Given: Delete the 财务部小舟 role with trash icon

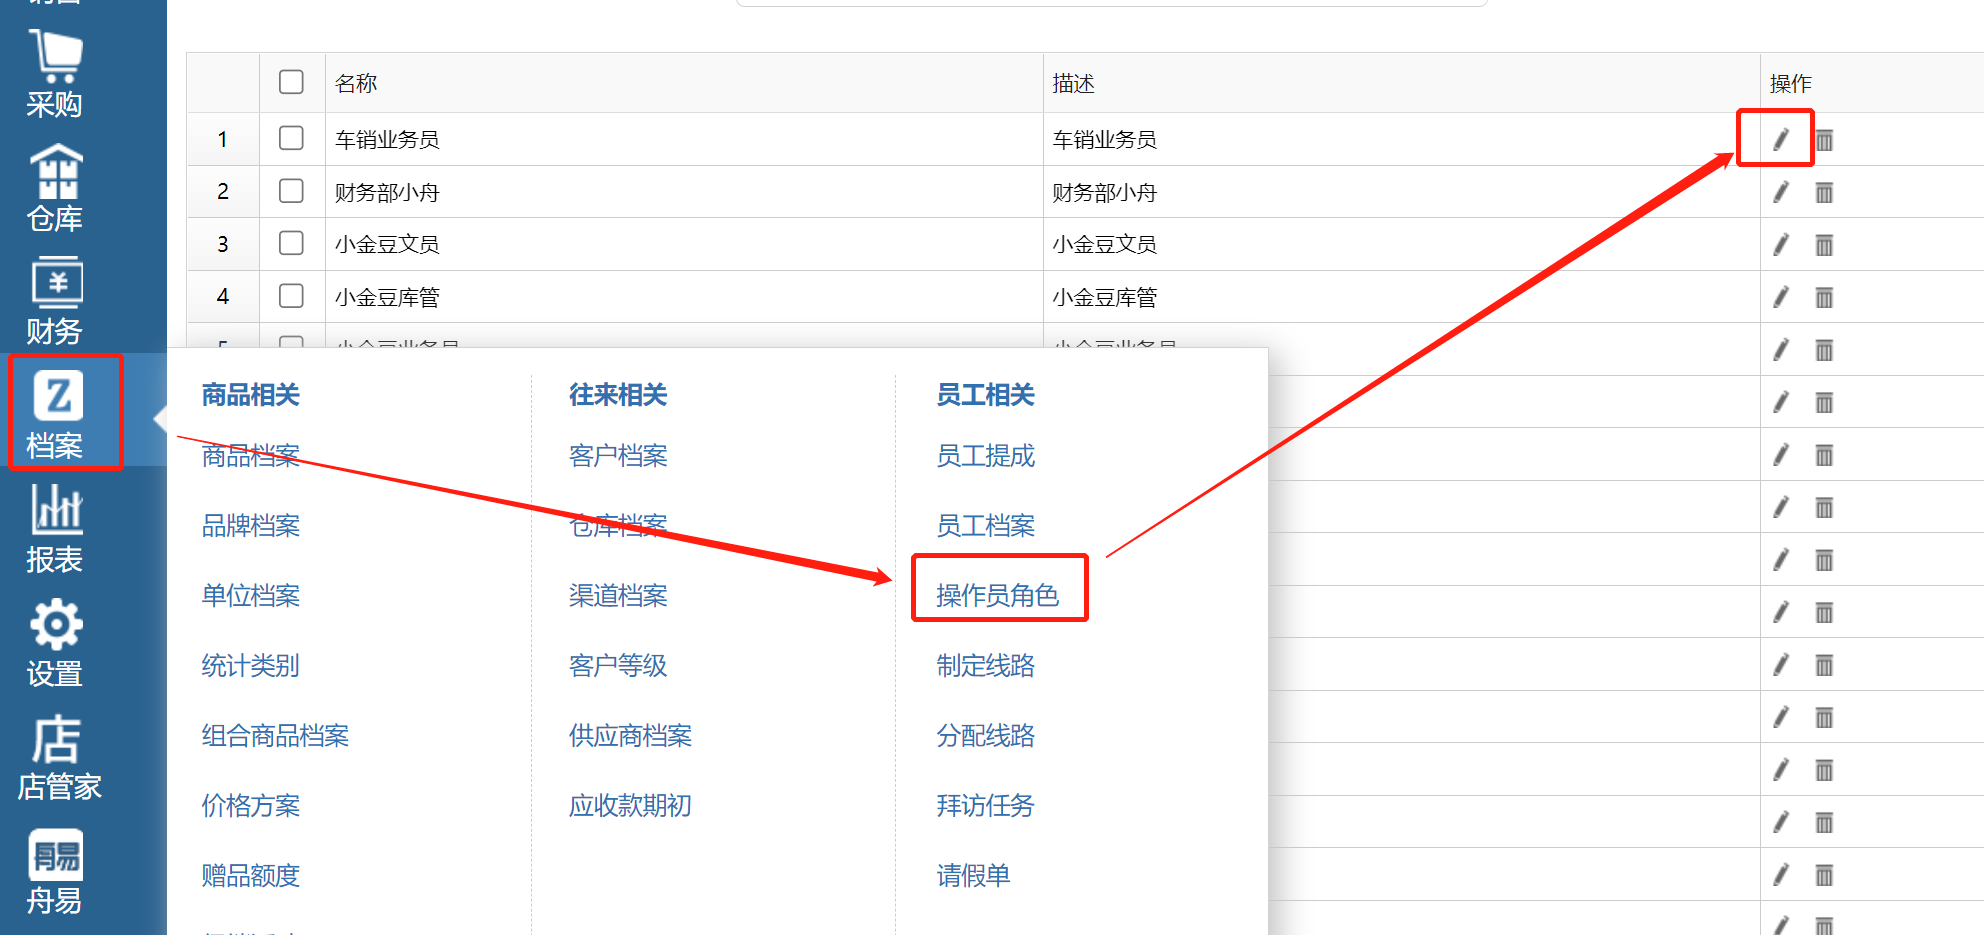Looking at the screenshot, I should click(1824, 193).
